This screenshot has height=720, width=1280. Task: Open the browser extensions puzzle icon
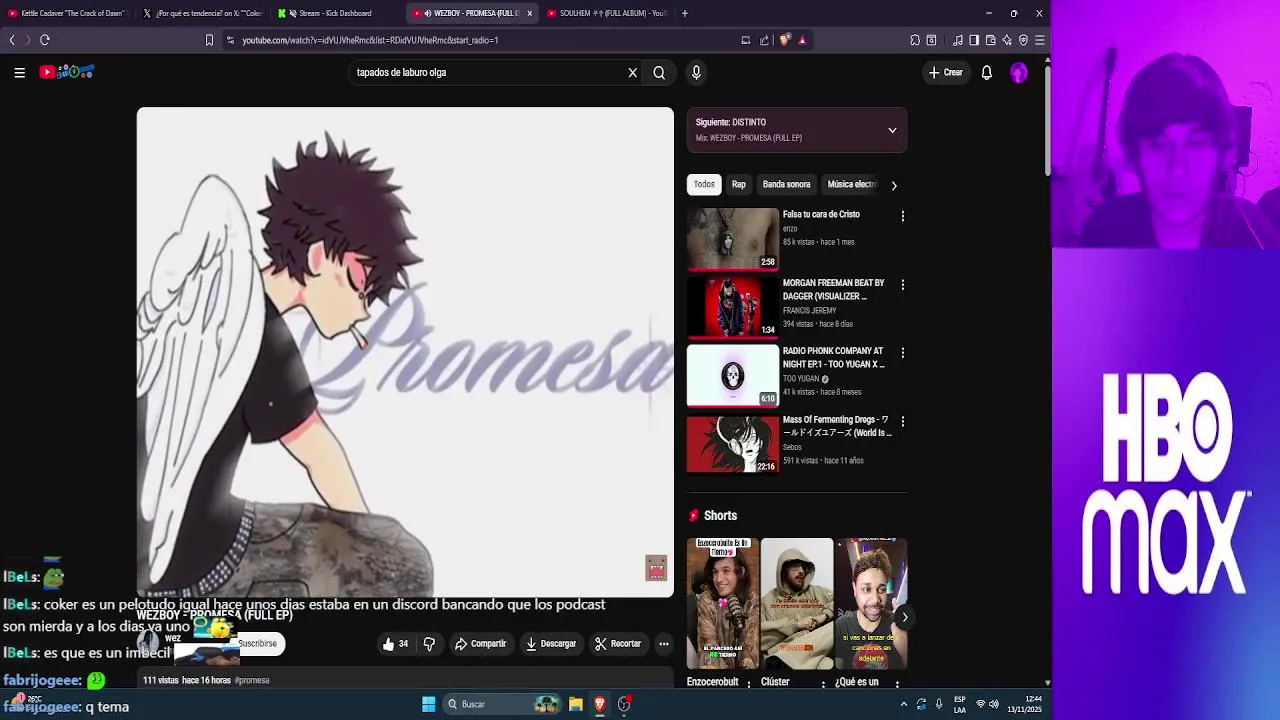[x=915, y=40]
